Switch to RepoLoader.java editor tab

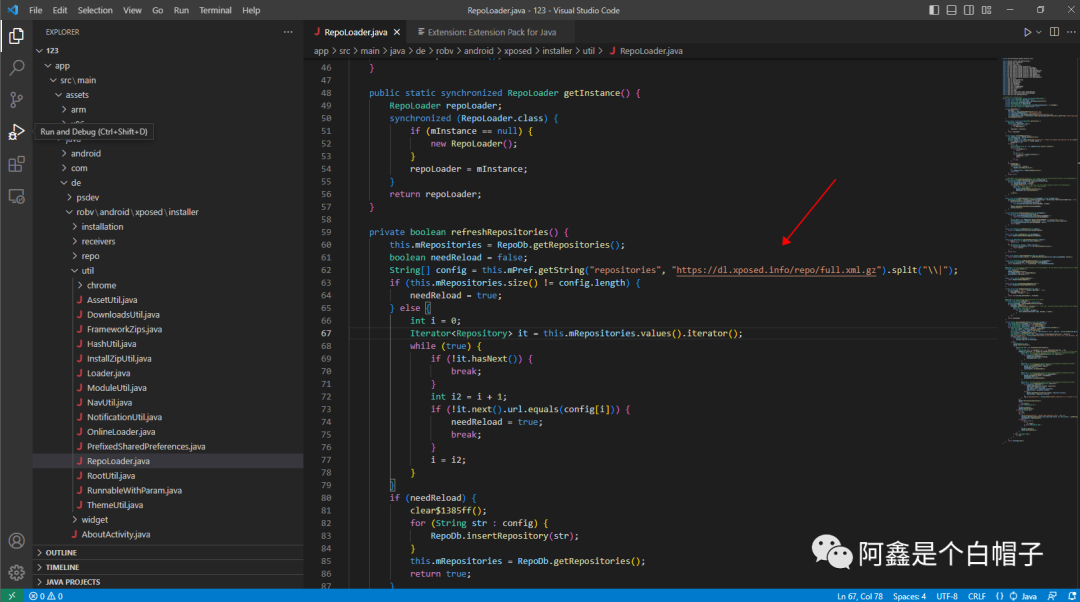point(356,32)
